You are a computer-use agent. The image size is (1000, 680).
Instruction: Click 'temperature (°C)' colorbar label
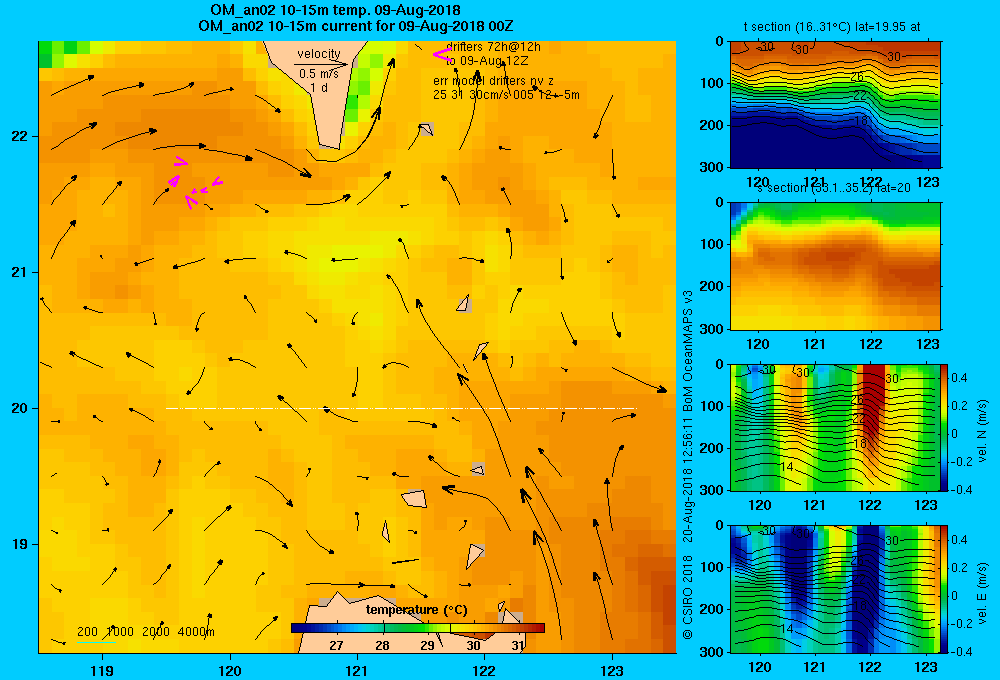tap(416, 610)
